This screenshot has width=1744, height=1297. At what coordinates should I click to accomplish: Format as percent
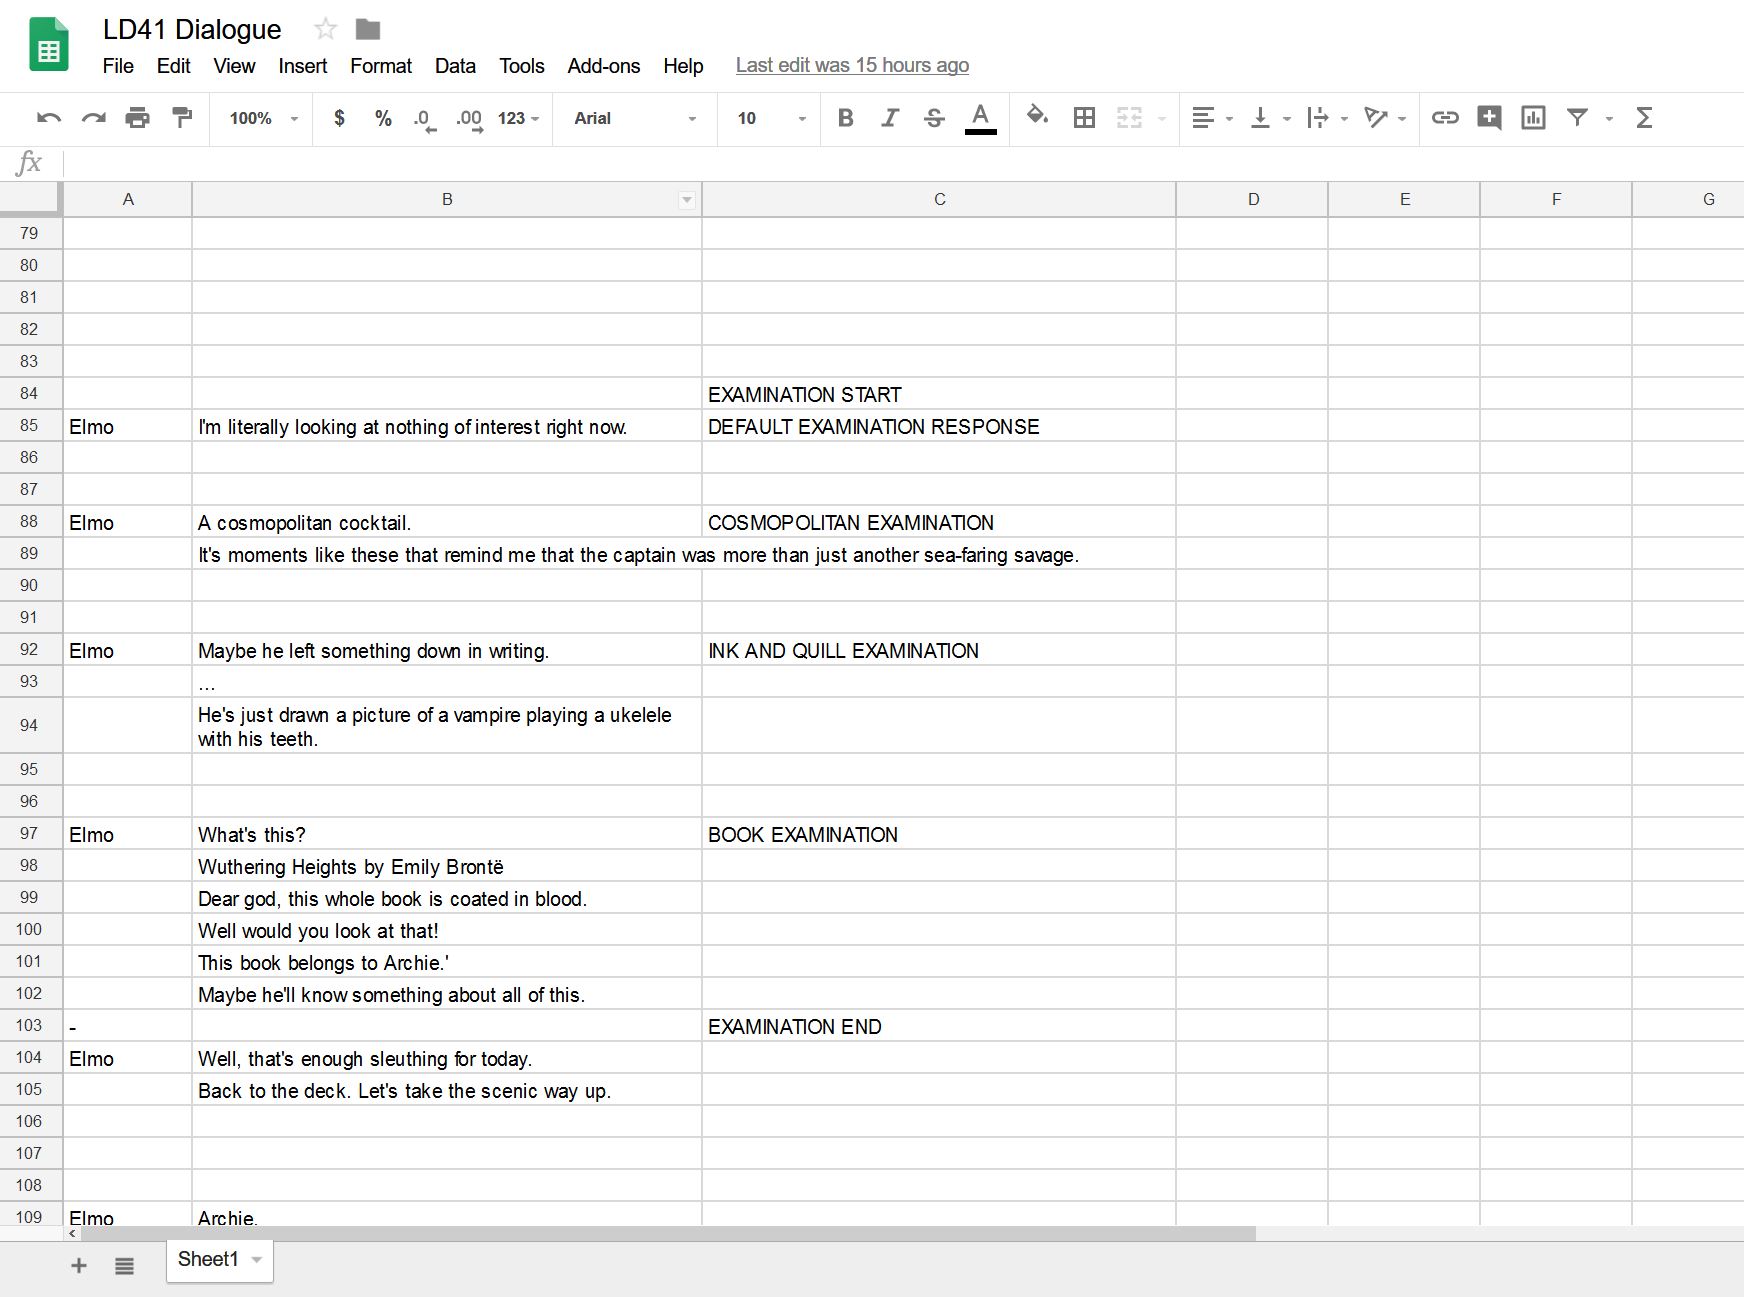tap(383, 118)
